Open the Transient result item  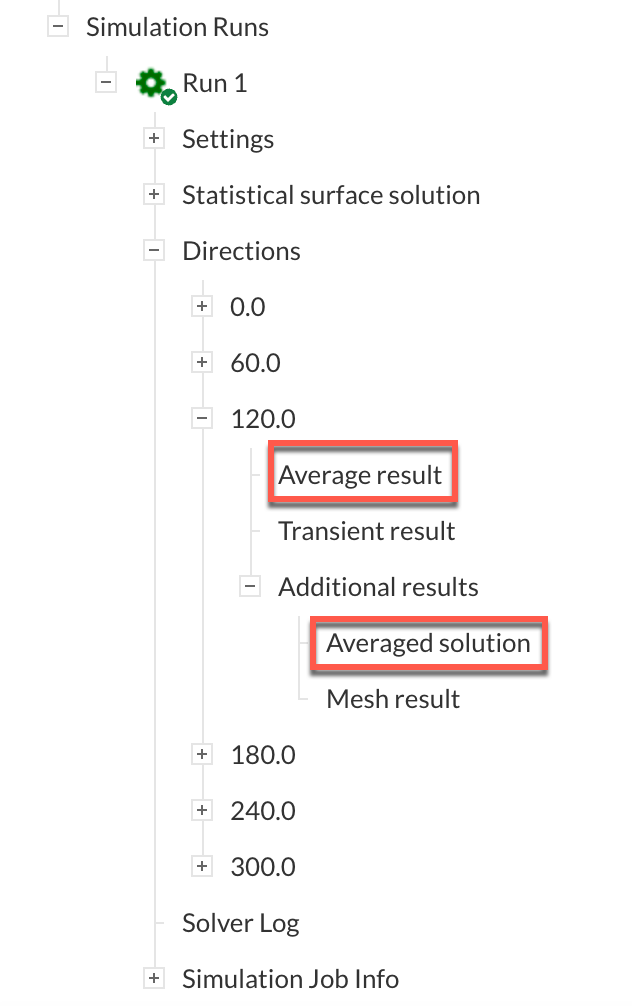366,531
